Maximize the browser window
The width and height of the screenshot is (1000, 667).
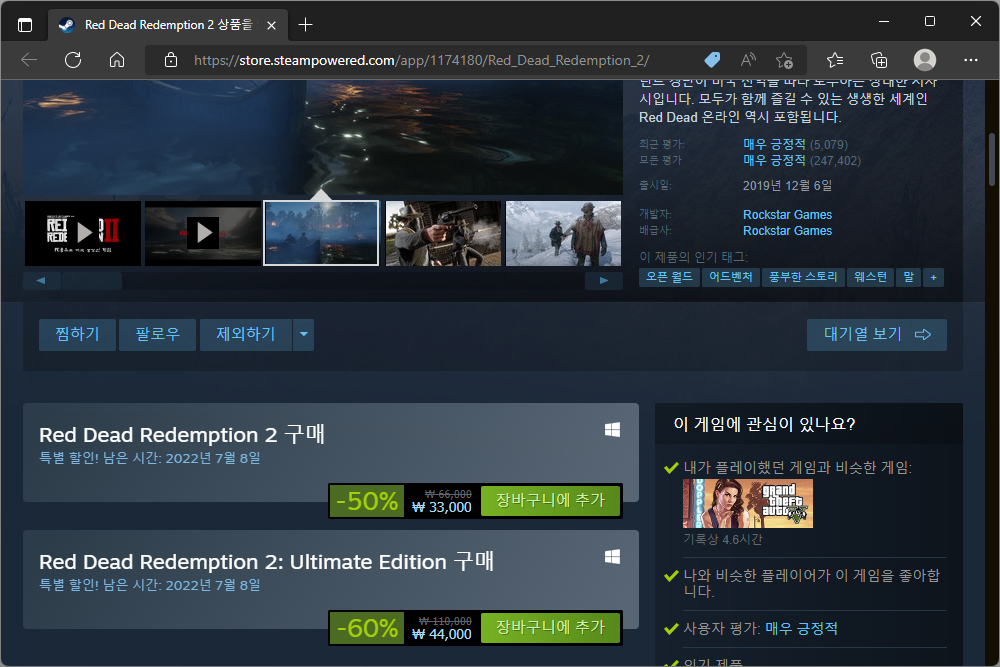pos(930,21)
